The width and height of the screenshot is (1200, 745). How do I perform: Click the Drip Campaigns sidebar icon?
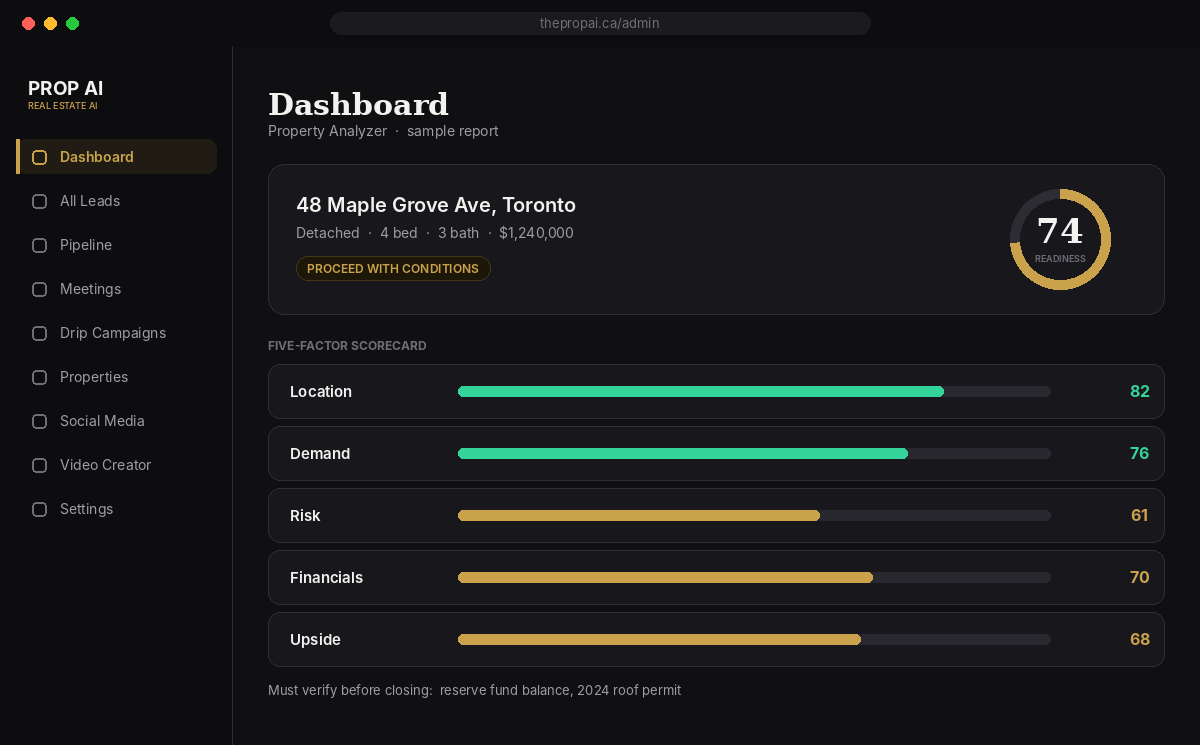[40, 333]
